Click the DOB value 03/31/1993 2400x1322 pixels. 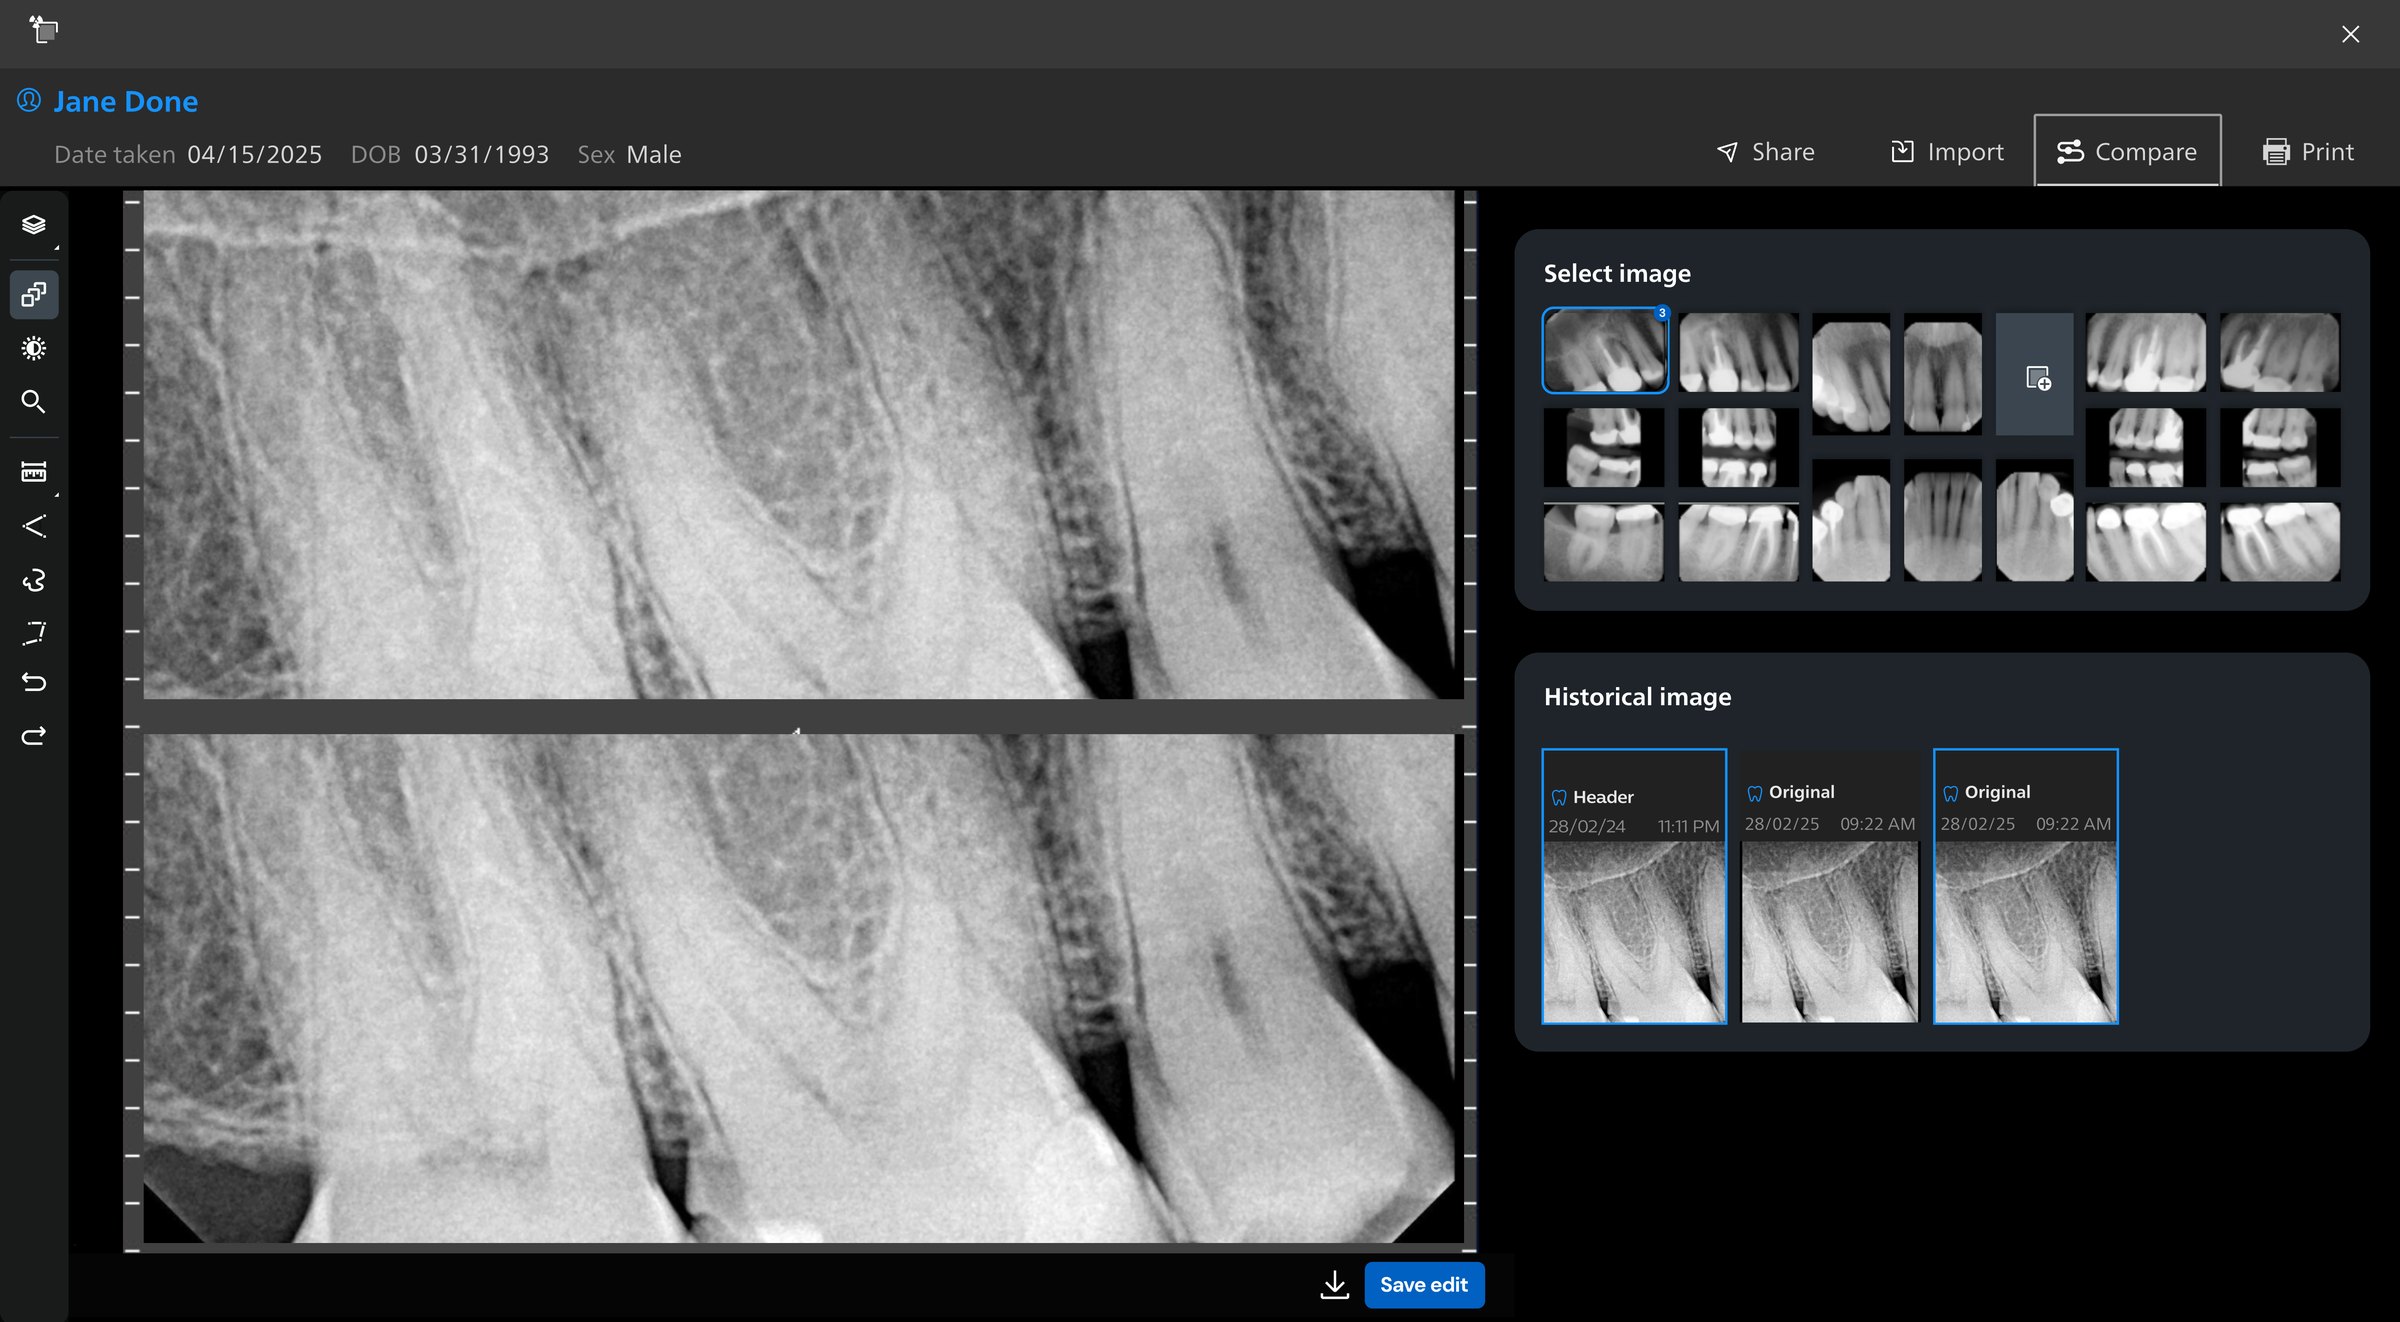point(482,154)
